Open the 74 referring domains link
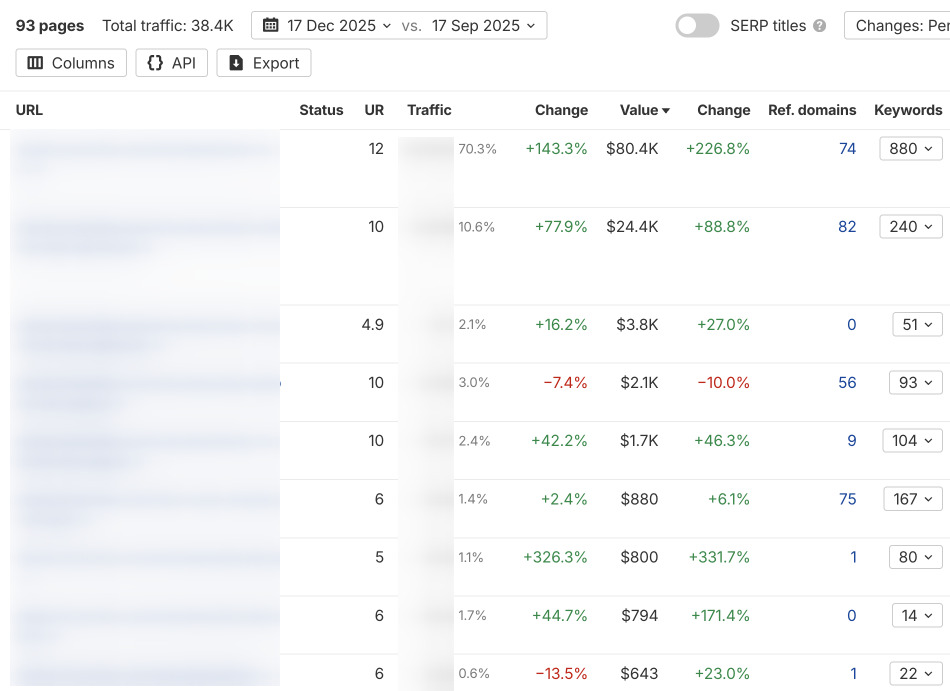950x691 pixels. point(847,149)
